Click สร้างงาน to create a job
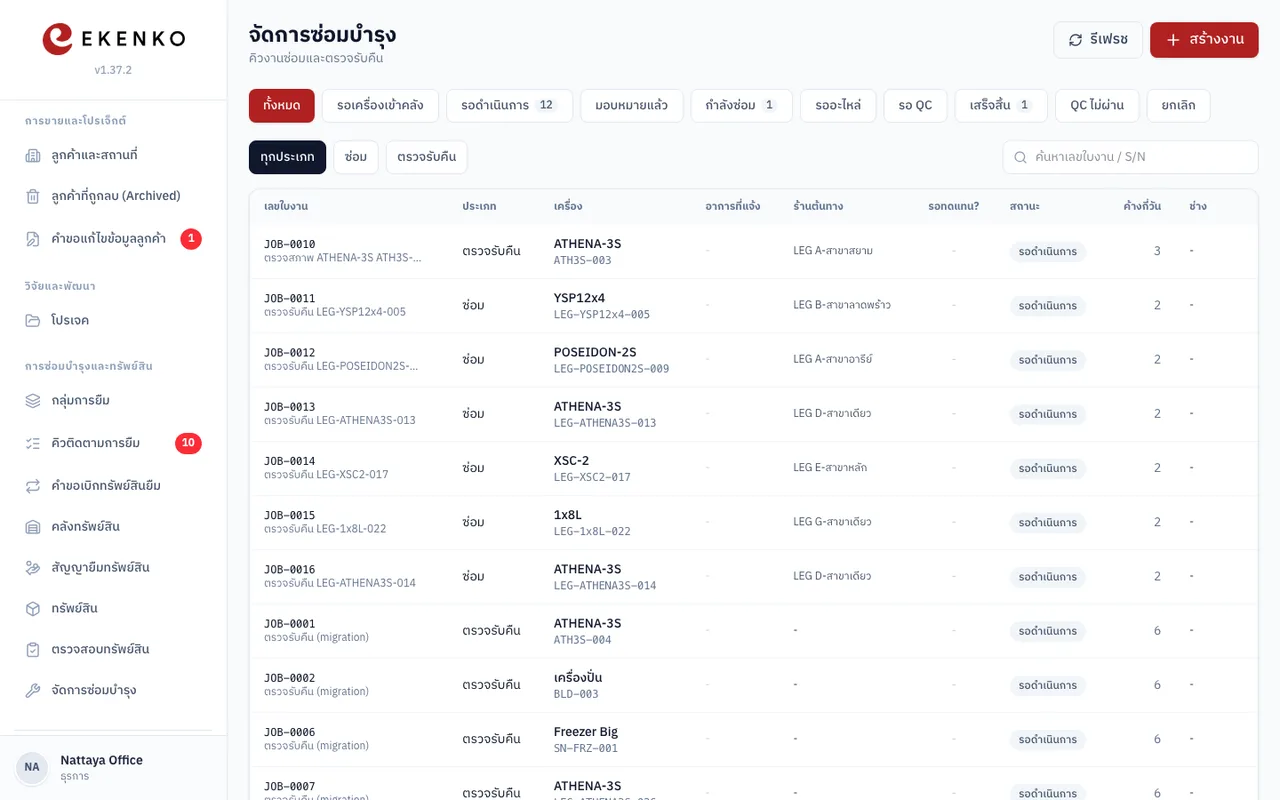 1204,40
